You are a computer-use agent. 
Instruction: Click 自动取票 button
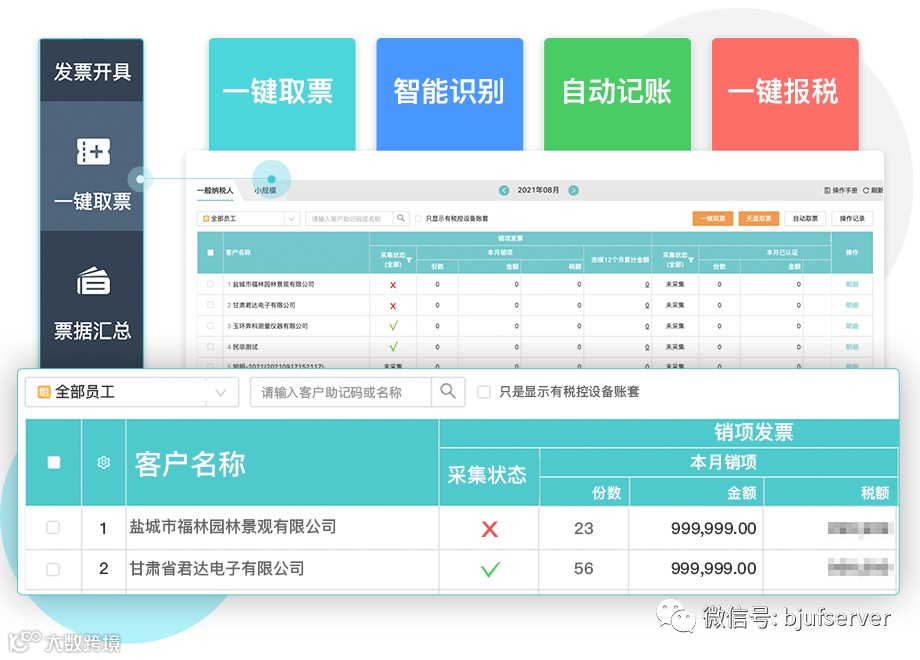pos(805,218)
